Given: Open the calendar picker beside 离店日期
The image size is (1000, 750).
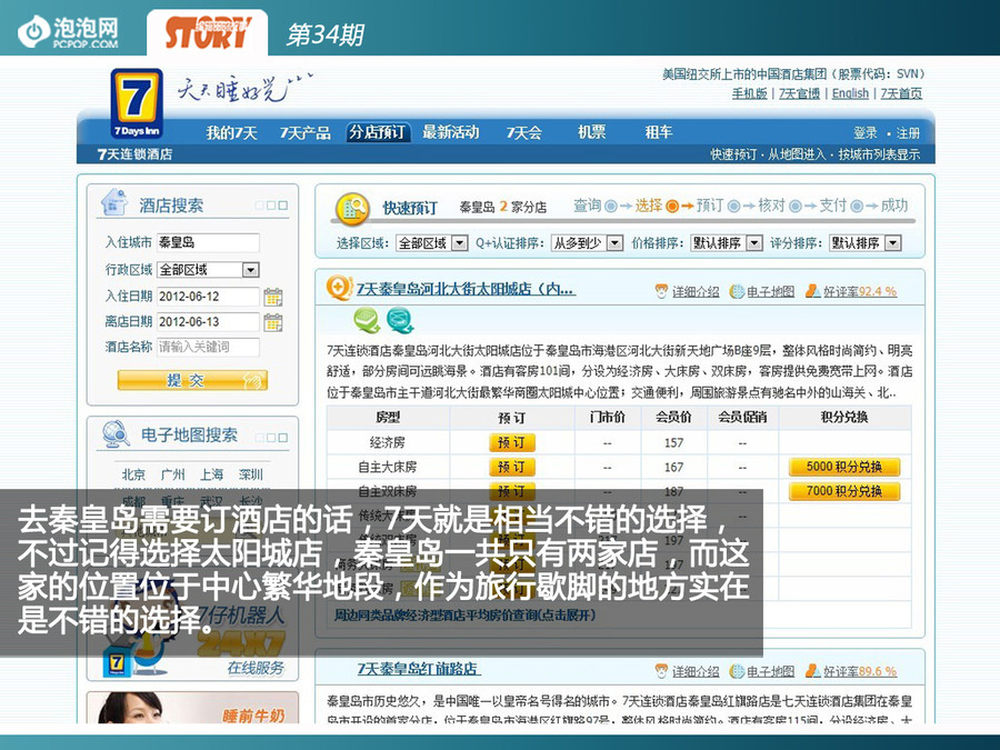Looking at the screenshot, I should pyautogui.click(x=273, y=323).
